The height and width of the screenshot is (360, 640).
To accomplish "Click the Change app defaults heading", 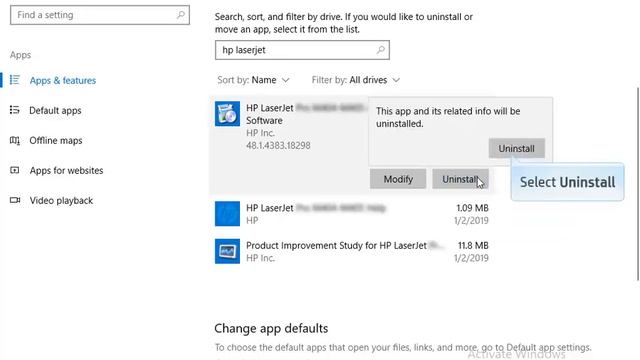I will [271, 328].
